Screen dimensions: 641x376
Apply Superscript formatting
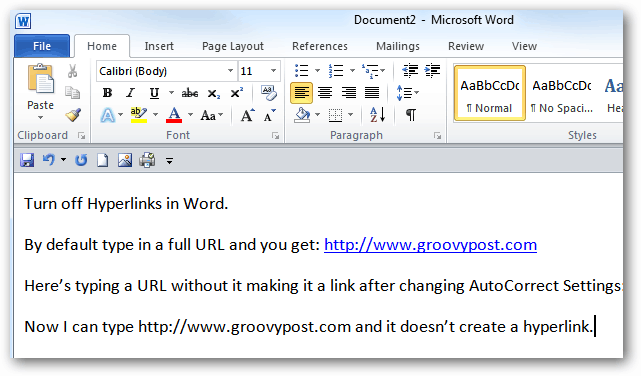pyautogui.click(x=237, y=93)
